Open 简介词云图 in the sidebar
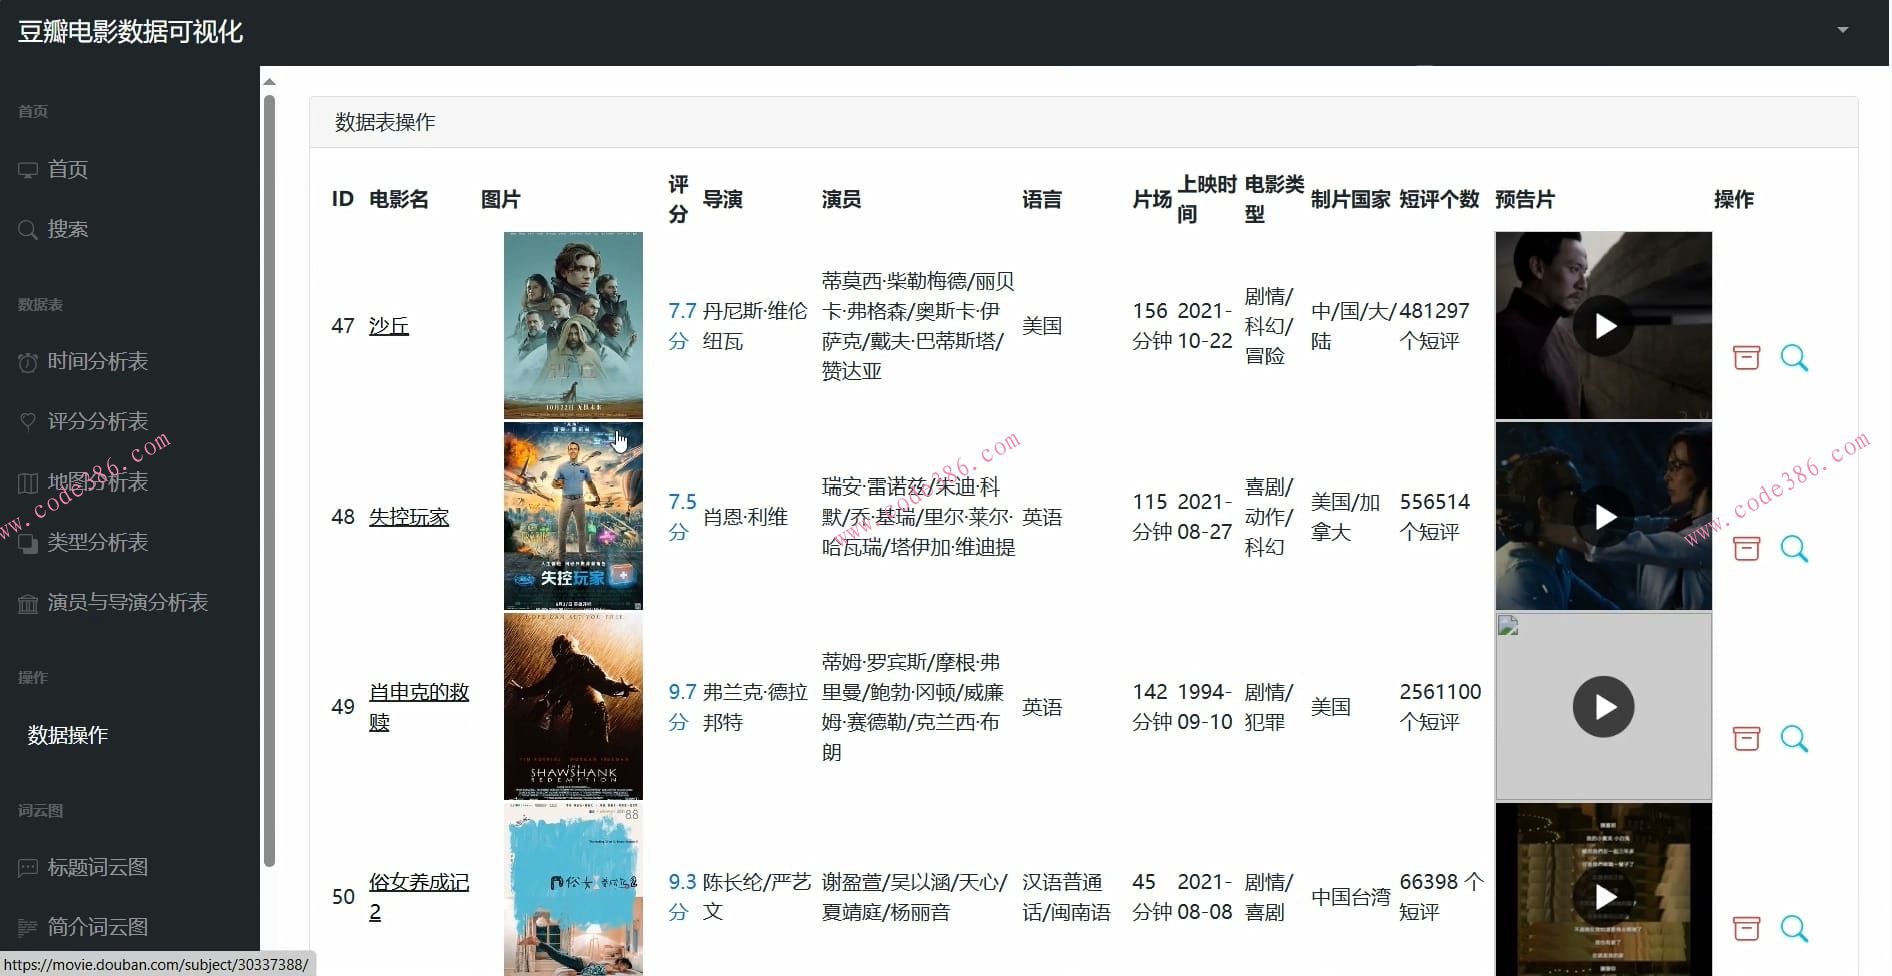Viewport: 1892px width, 976px height. (x=28, y=926)
